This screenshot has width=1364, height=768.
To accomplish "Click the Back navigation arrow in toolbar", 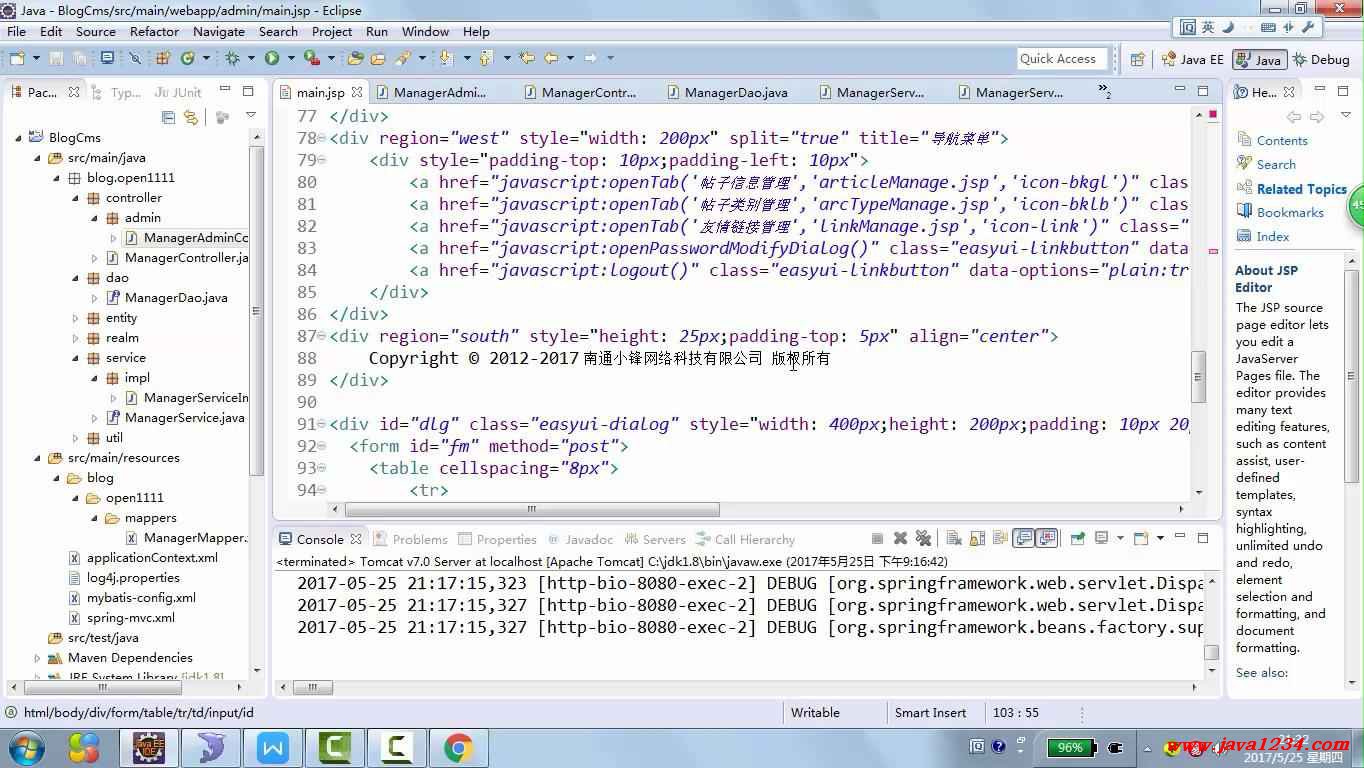I will pyautogui.click(x=551, y=58).
